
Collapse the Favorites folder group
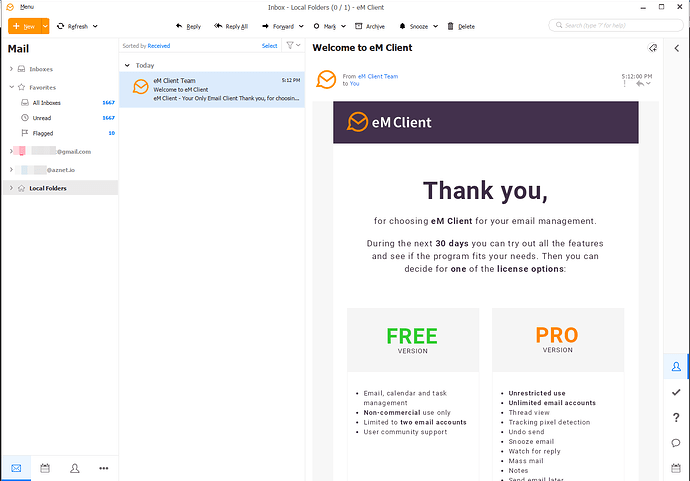coord(11,87)
